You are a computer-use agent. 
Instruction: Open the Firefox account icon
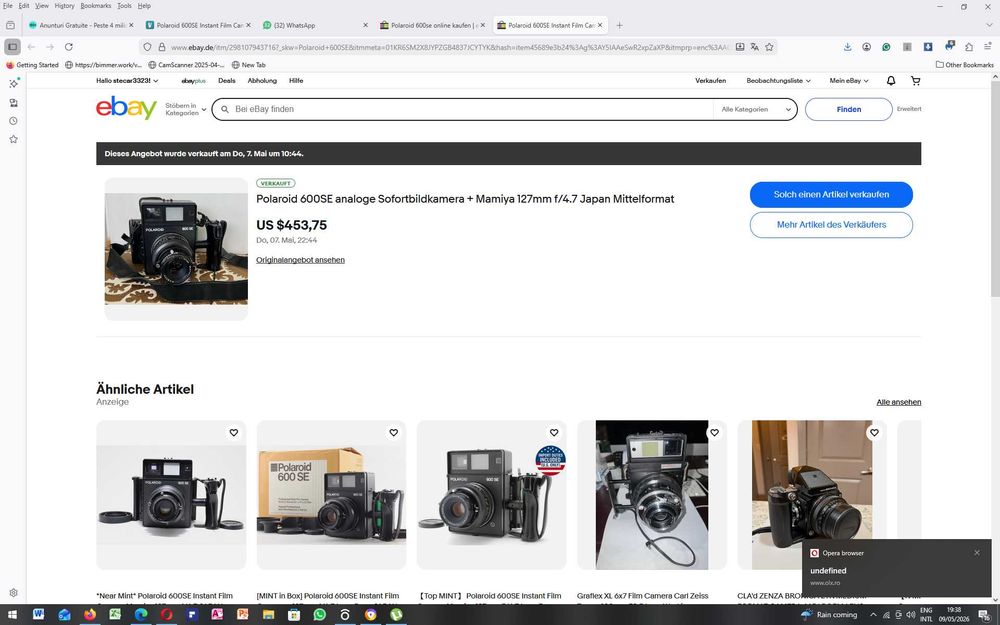pos(866,47)
